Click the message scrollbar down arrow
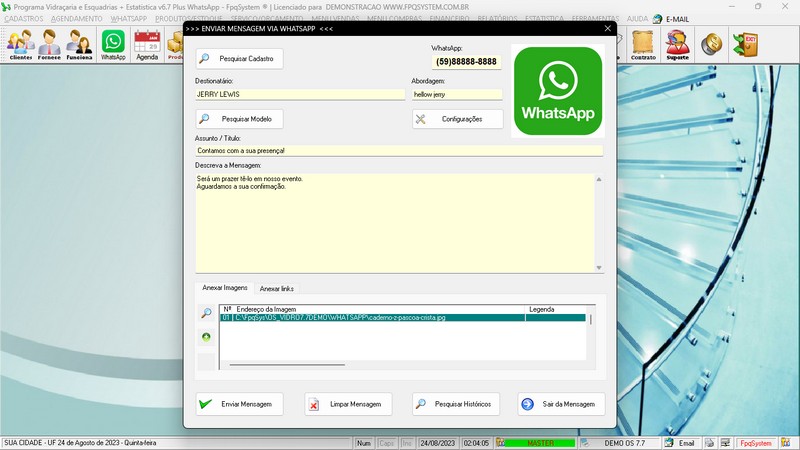Screen dimensions: 800x450 point(599,268)
